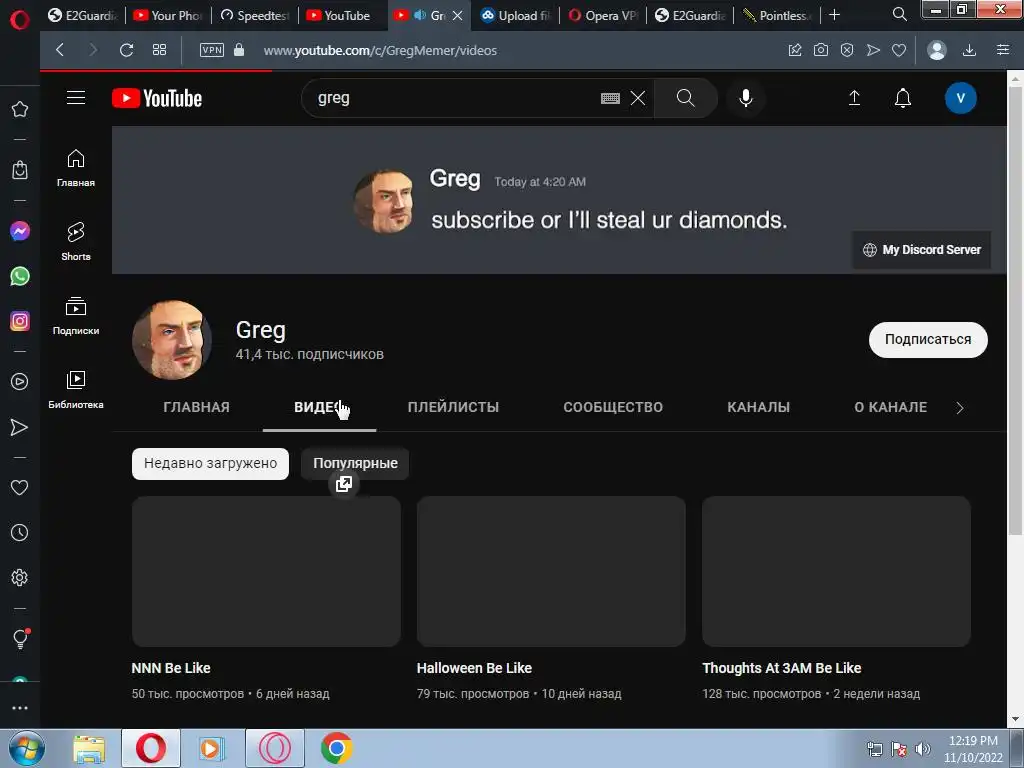This screenshot has width=1024, height=768.
Task: Open Shorts in YouTube sidebar
Action: [x=76, y=242]
